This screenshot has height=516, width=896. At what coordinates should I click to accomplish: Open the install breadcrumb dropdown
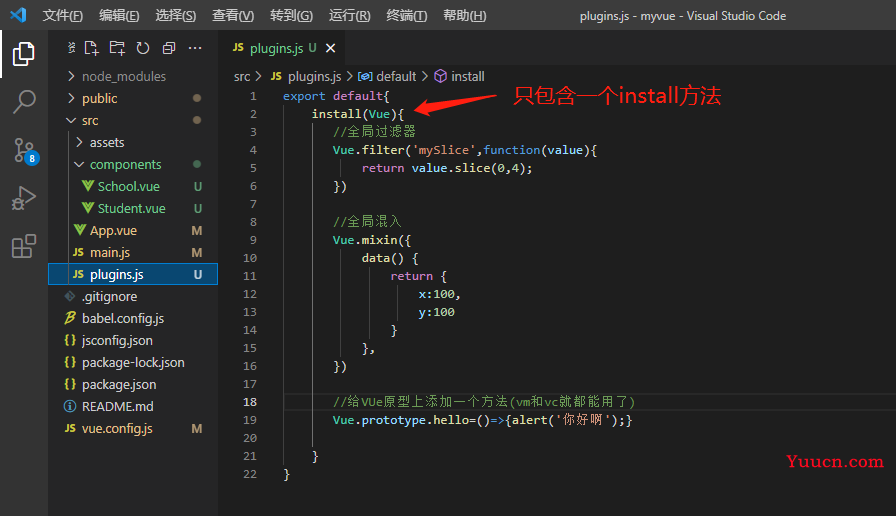pyautogui.click(x=467, y=76)
